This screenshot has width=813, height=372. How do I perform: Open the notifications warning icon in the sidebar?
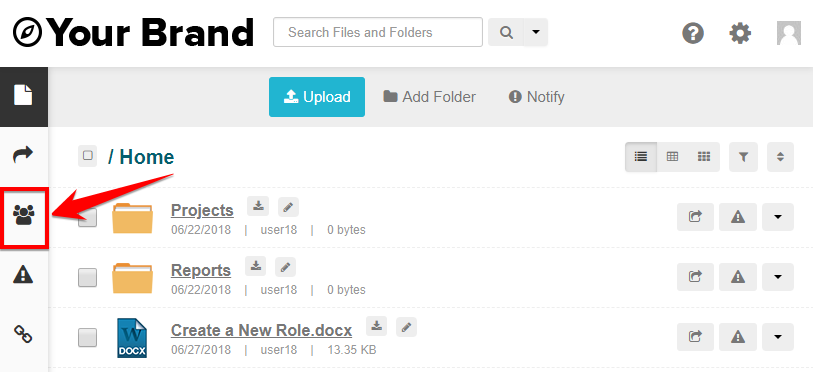pos(23,274)
